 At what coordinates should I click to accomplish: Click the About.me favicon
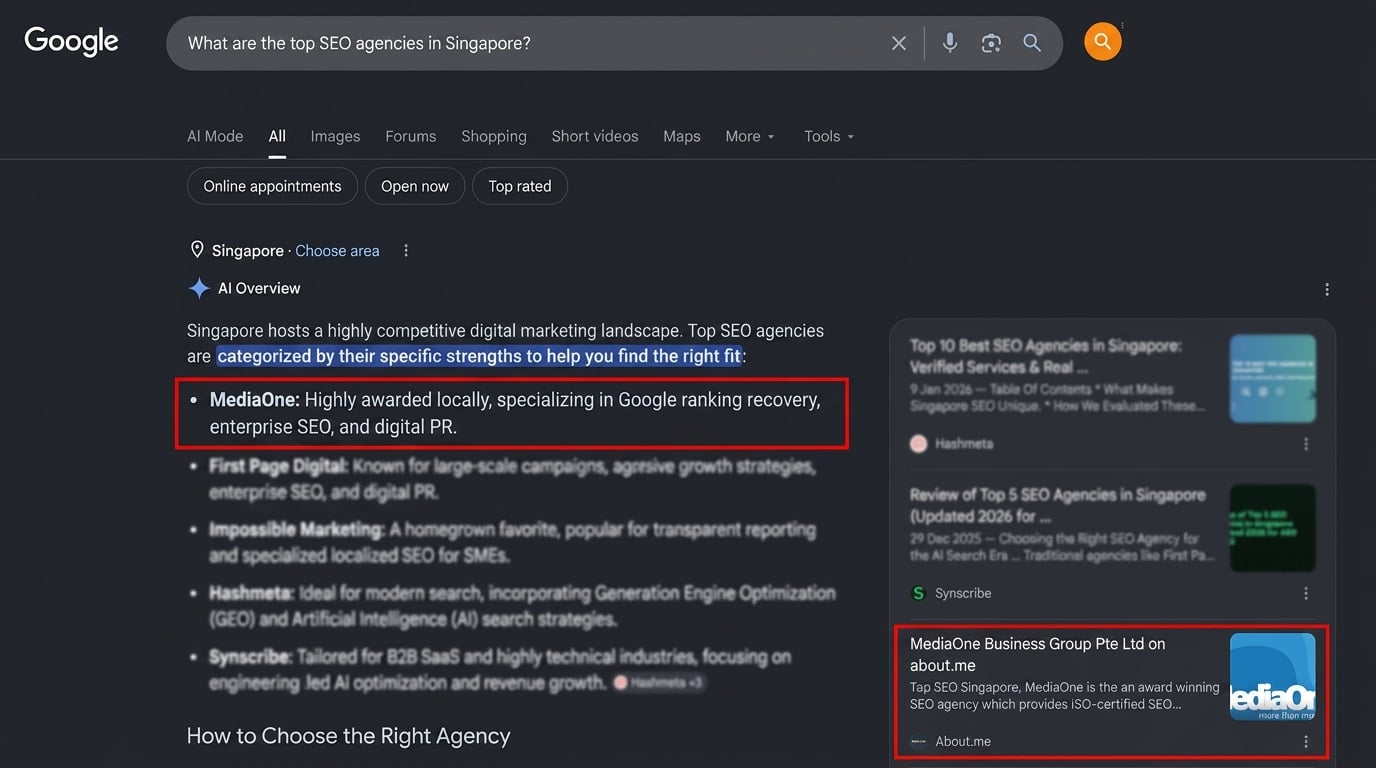pyautogui.click(x=918, y=742)
